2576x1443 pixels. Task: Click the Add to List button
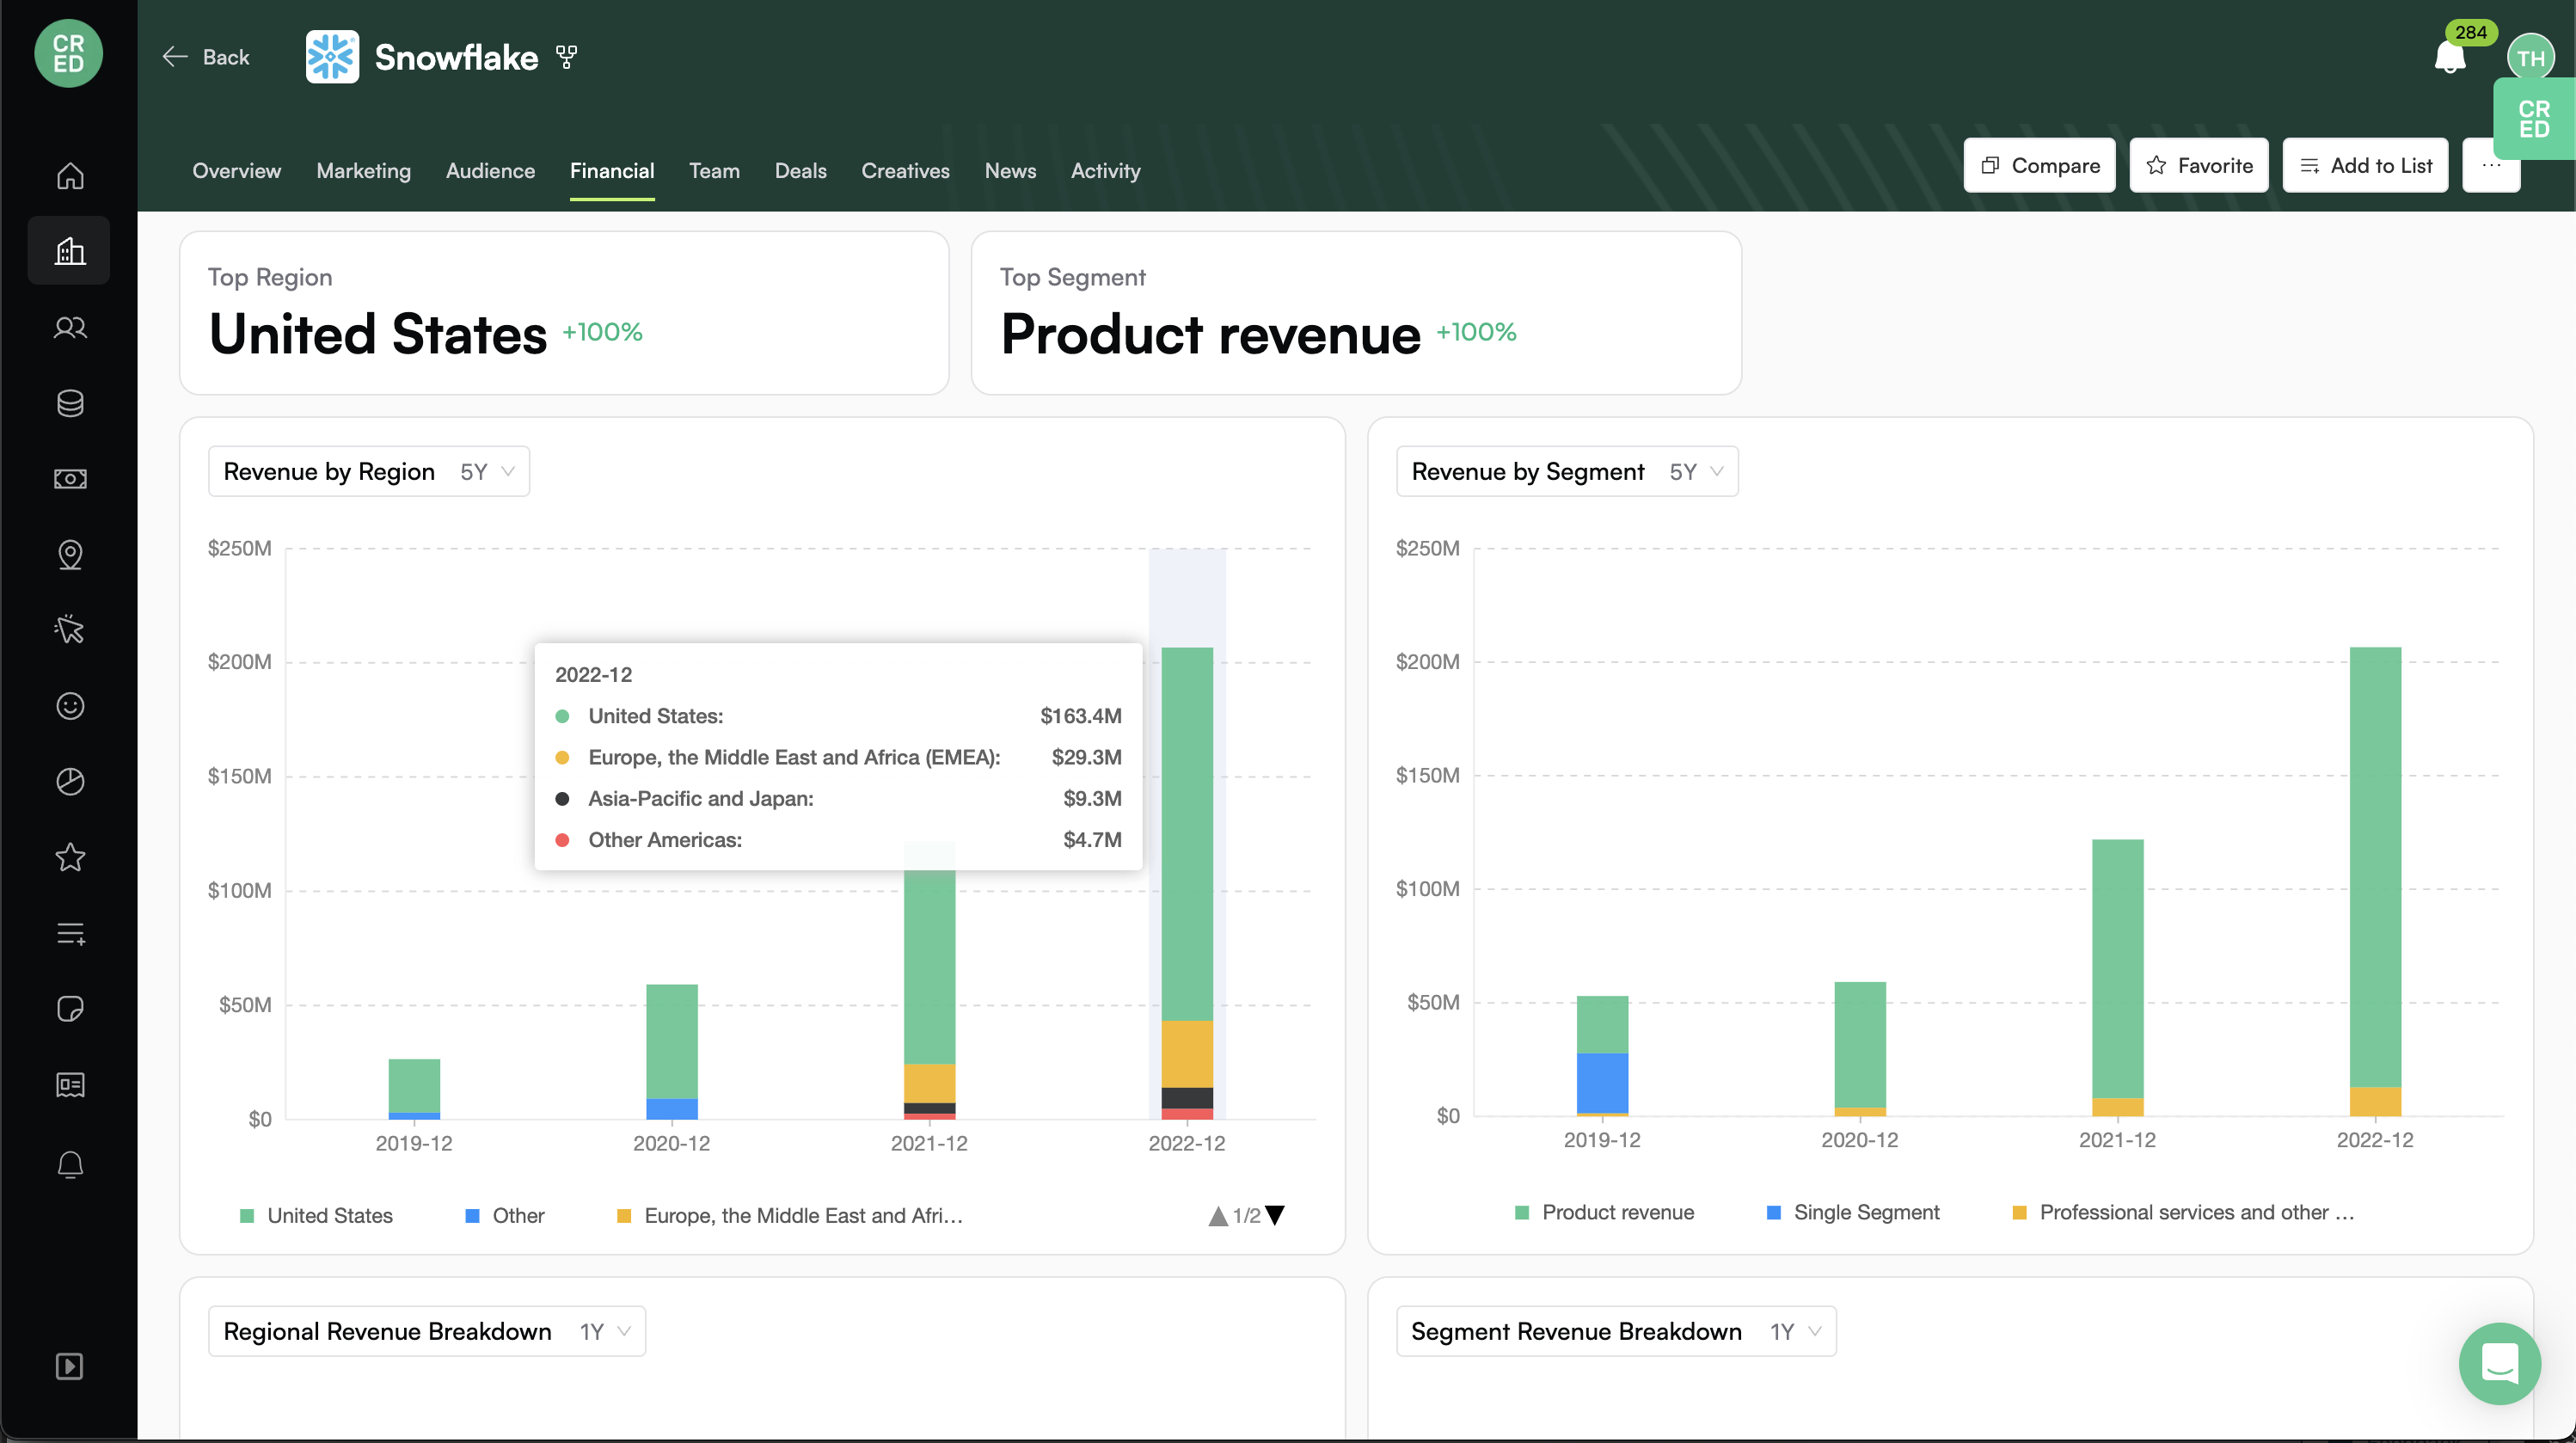click(x=2365, y=165)
